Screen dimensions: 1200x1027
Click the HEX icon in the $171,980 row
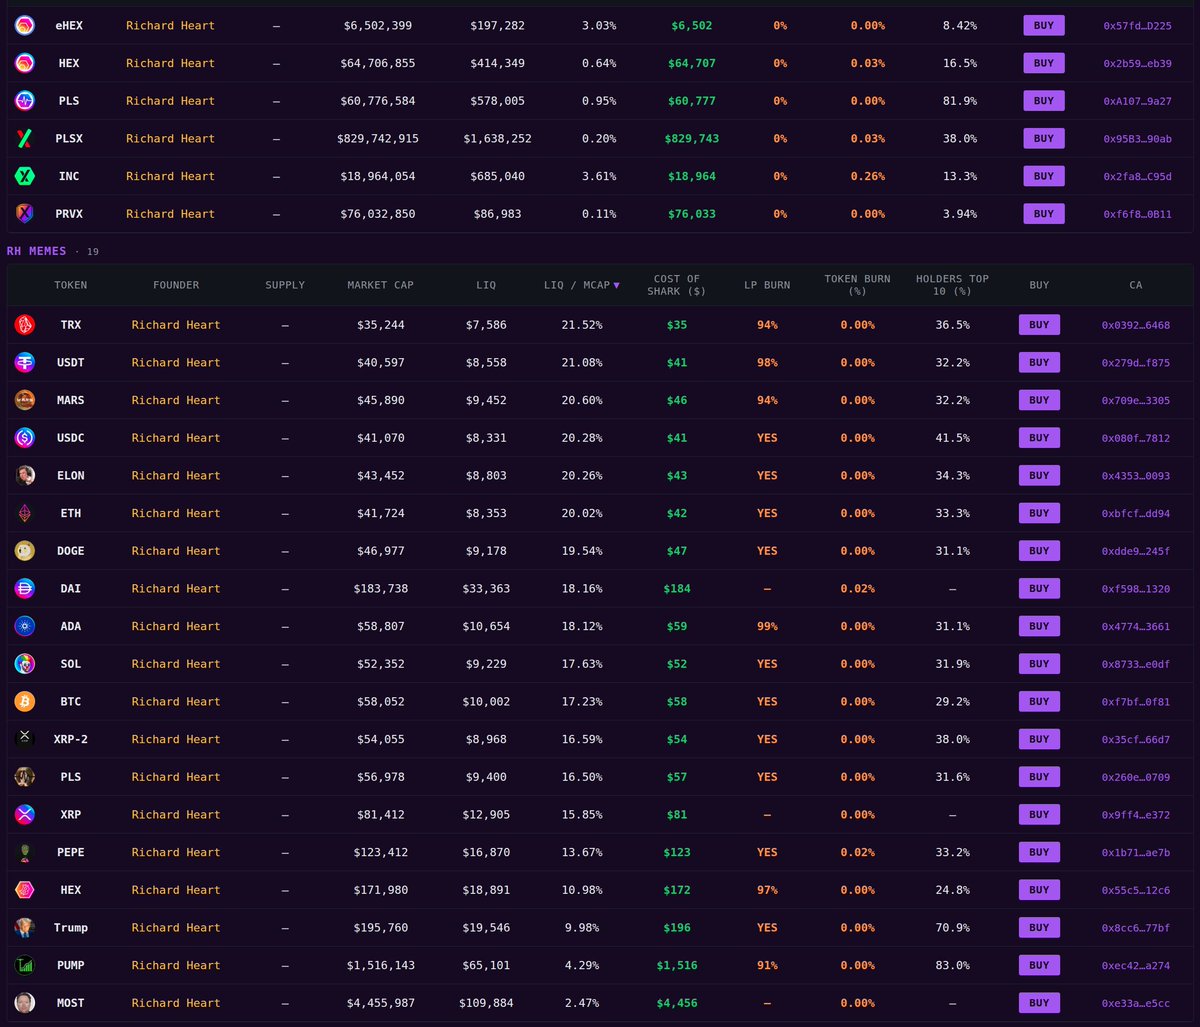(x=25, y=890)
